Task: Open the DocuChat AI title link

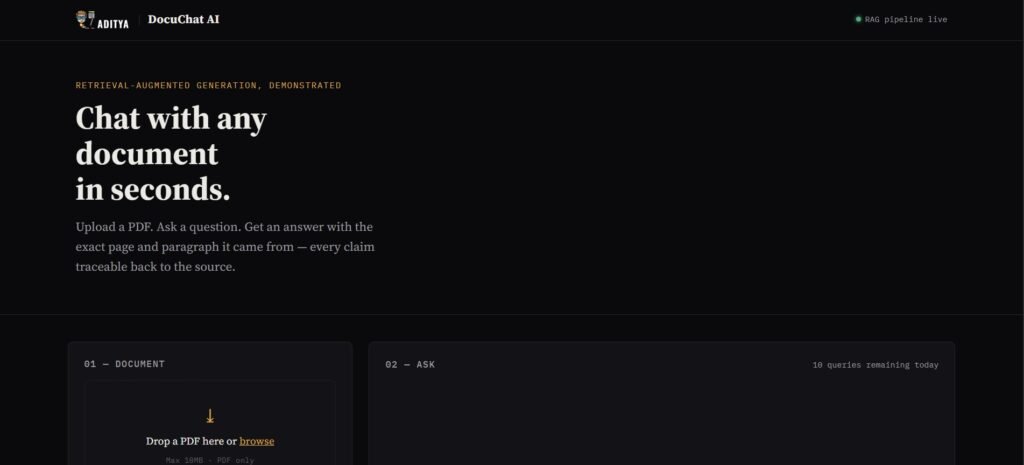Action: (x=184, y=20)
